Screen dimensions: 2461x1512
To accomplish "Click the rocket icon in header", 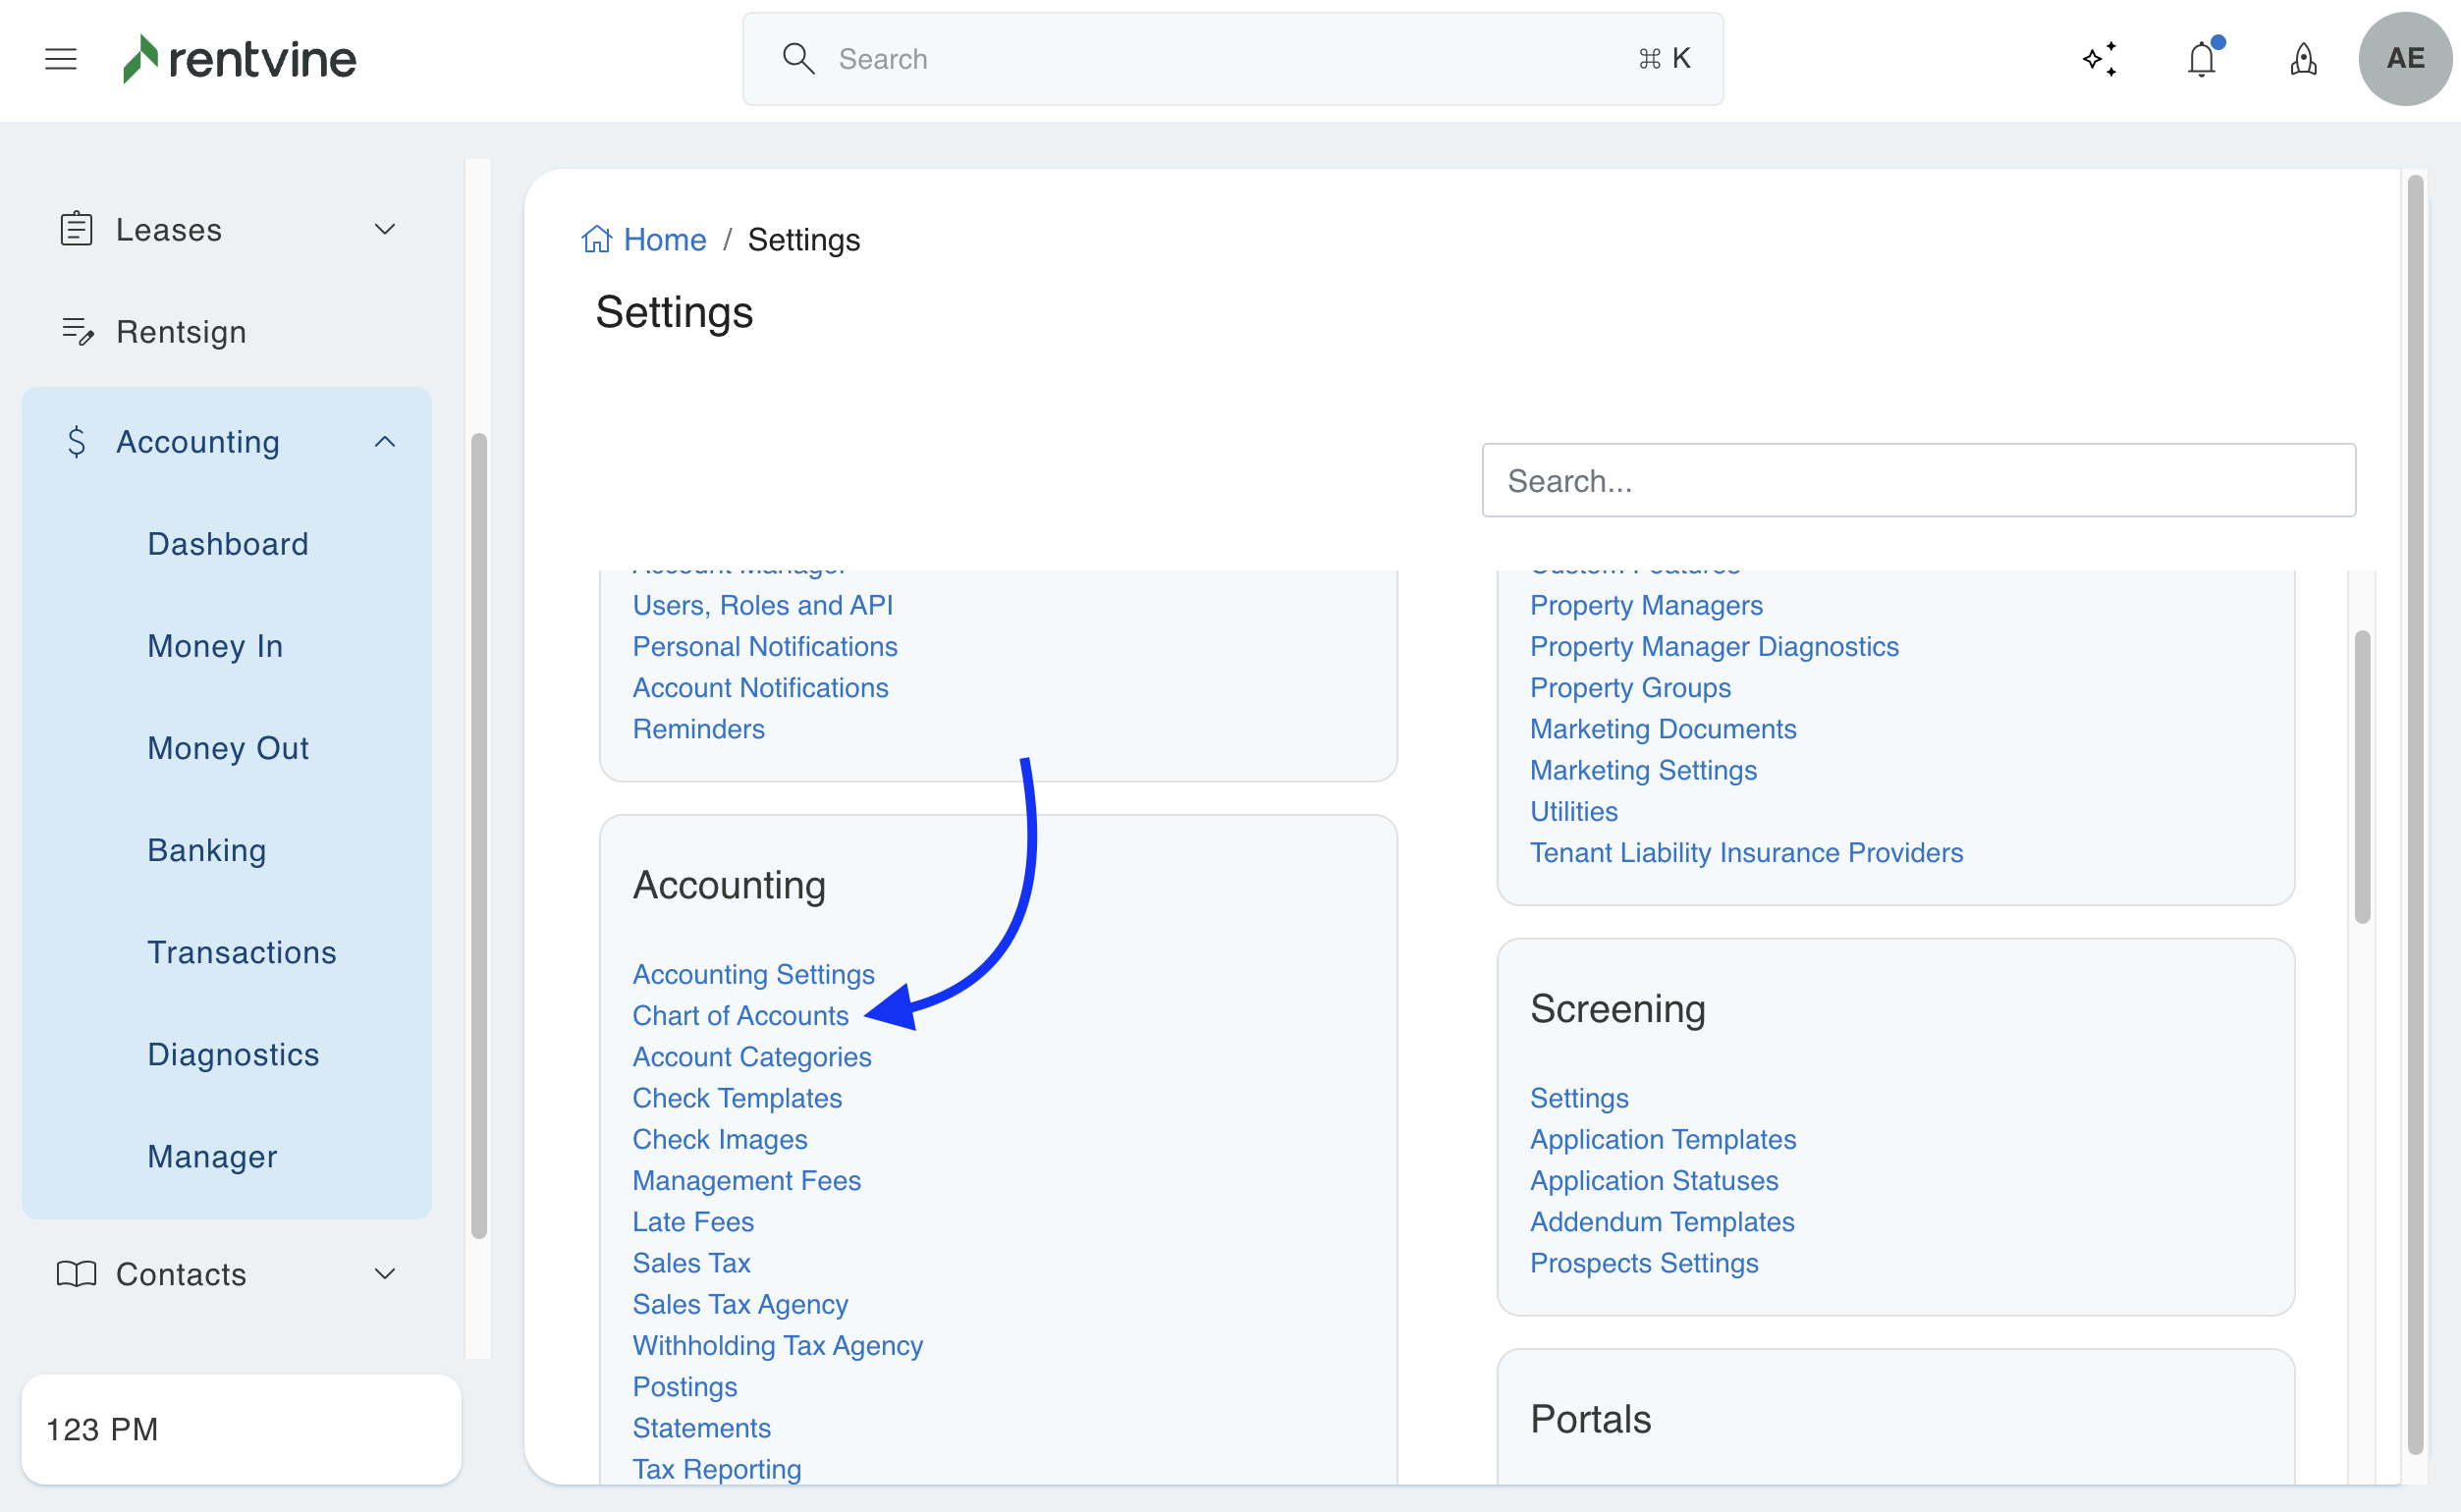I will tap(2303, 59).
